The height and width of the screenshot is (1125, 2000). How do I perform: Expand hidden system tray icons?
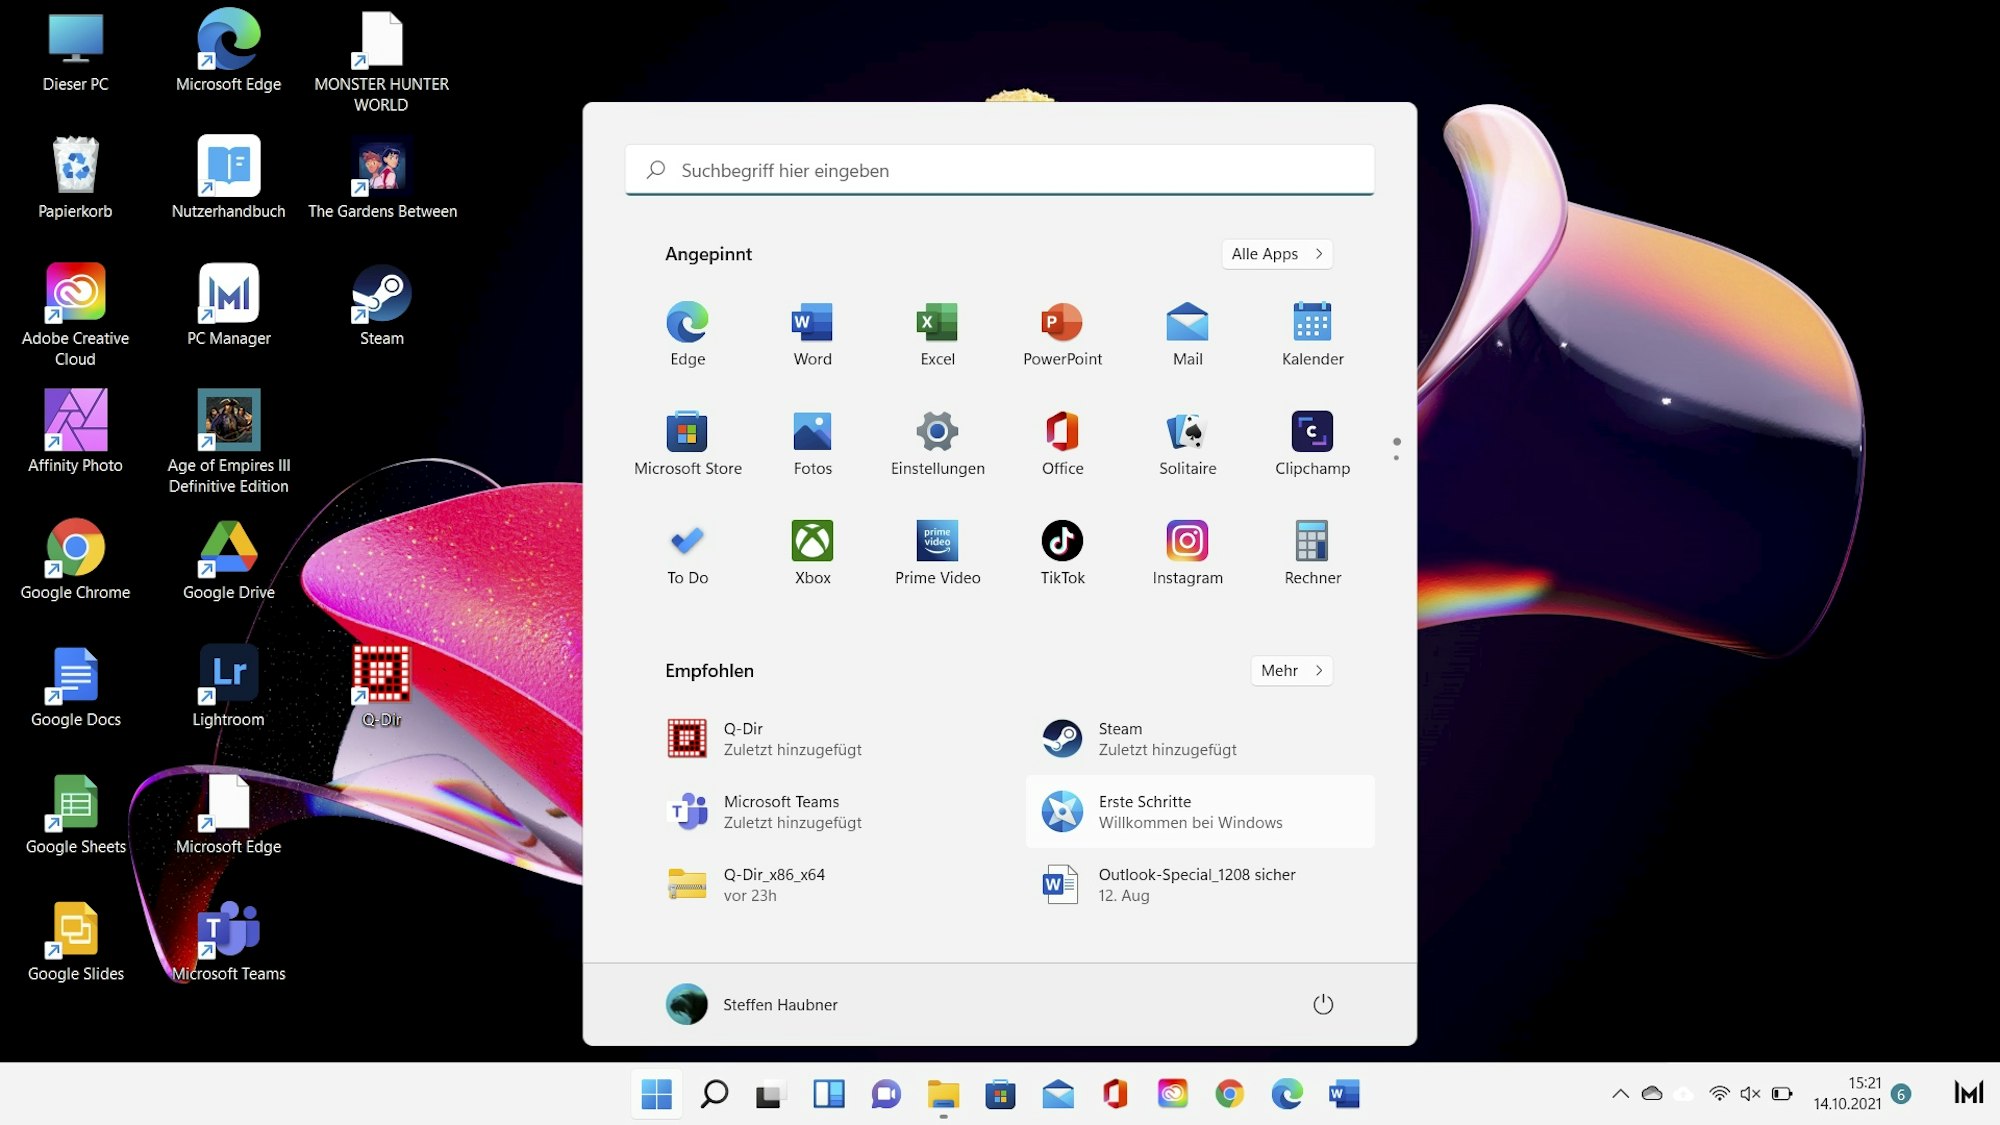pyautogui.click(x=1620, y=1094)
